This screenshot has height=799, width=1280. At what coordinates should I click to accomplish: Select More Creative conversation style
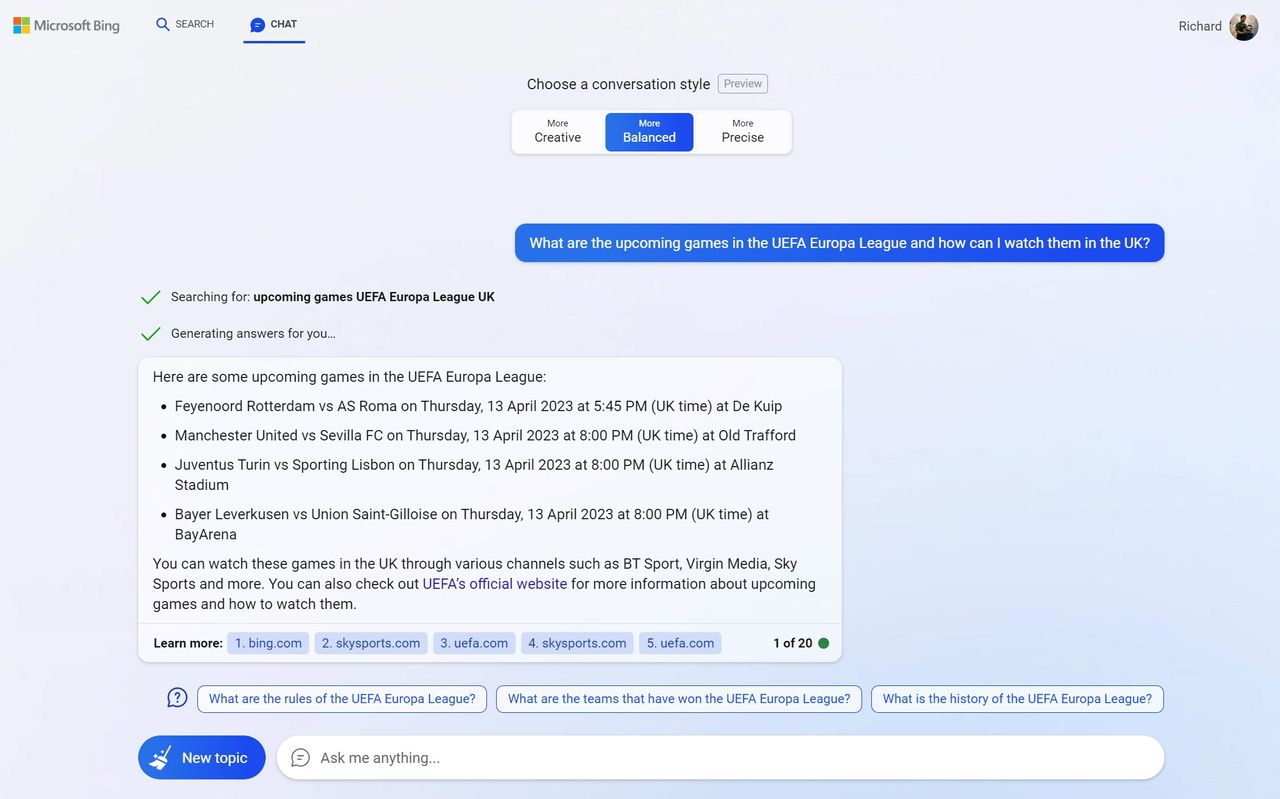[558, 132]
